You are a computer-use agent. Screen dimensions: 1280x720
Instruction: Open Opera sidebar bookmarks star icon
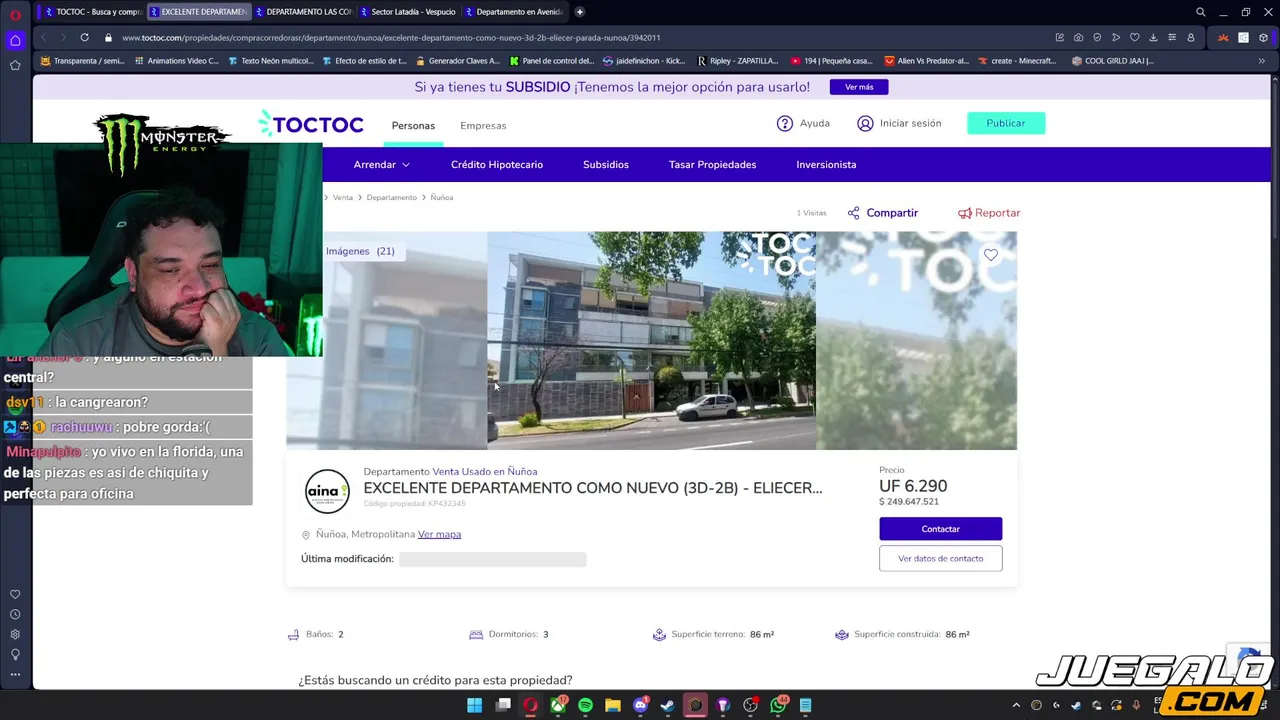click(x=15, y=65)
